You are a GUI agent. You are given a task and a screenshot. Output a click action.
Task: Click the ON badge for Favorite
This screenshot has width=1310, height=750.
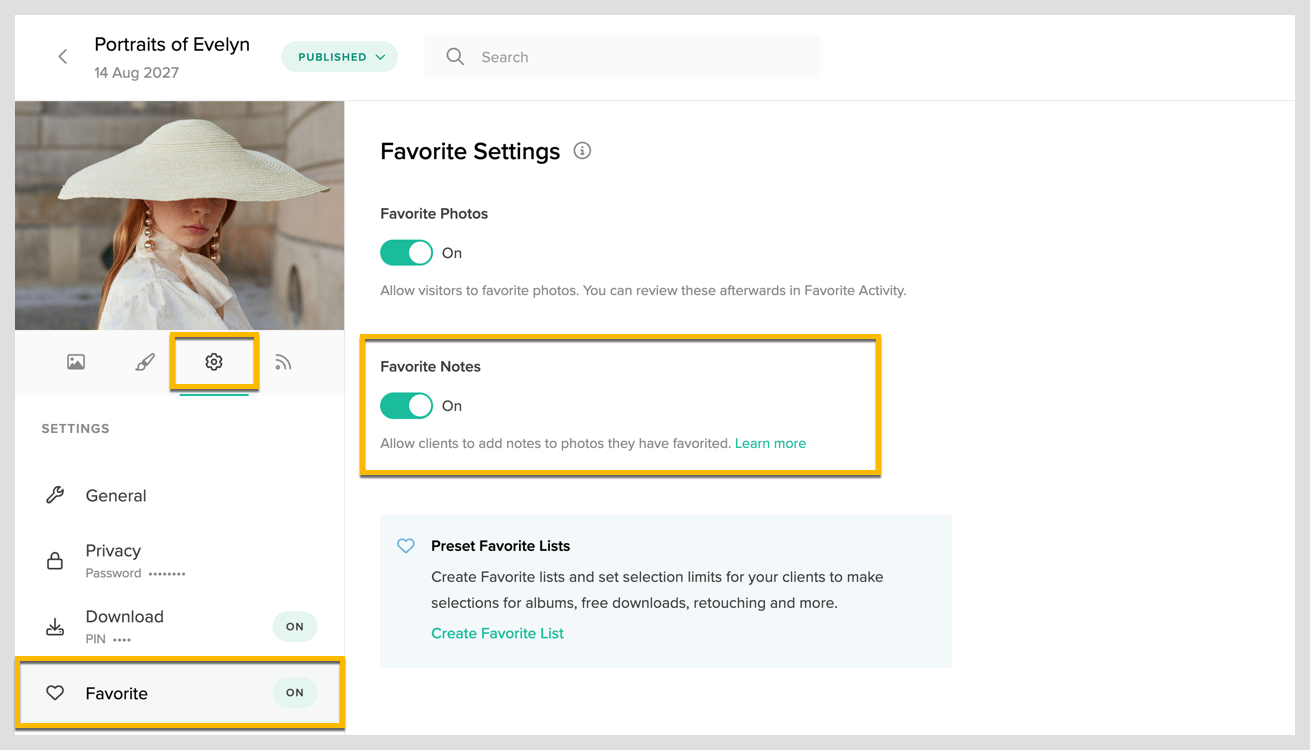(x=295, y=693)
